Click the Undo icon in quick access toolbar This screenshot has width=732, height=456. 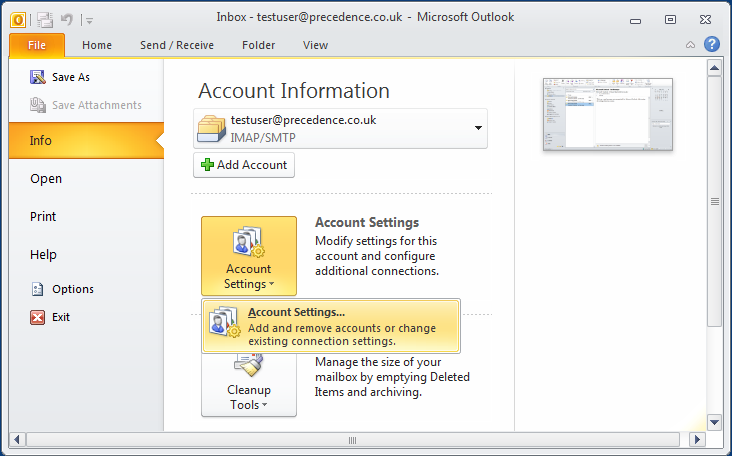coord(66,18)
